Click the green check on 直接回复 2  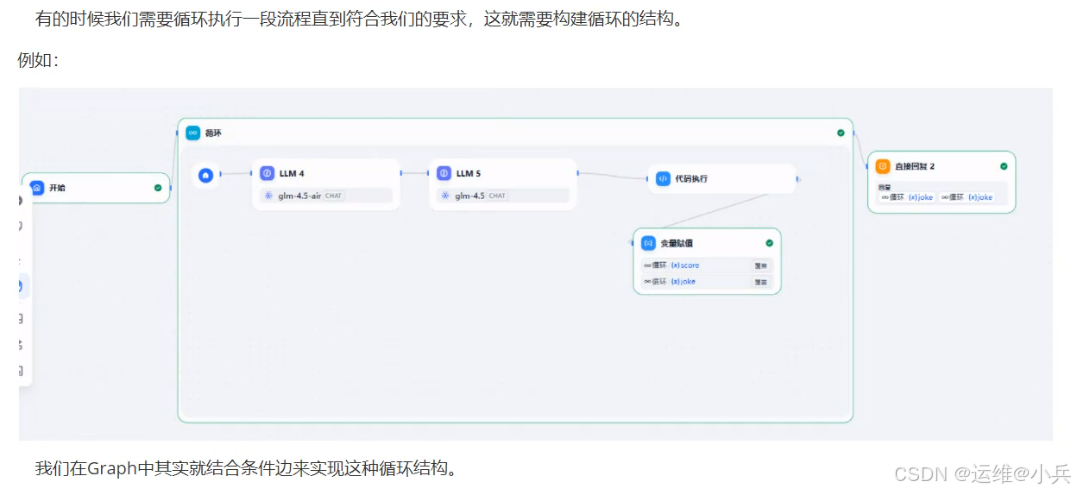point(1004,166)
